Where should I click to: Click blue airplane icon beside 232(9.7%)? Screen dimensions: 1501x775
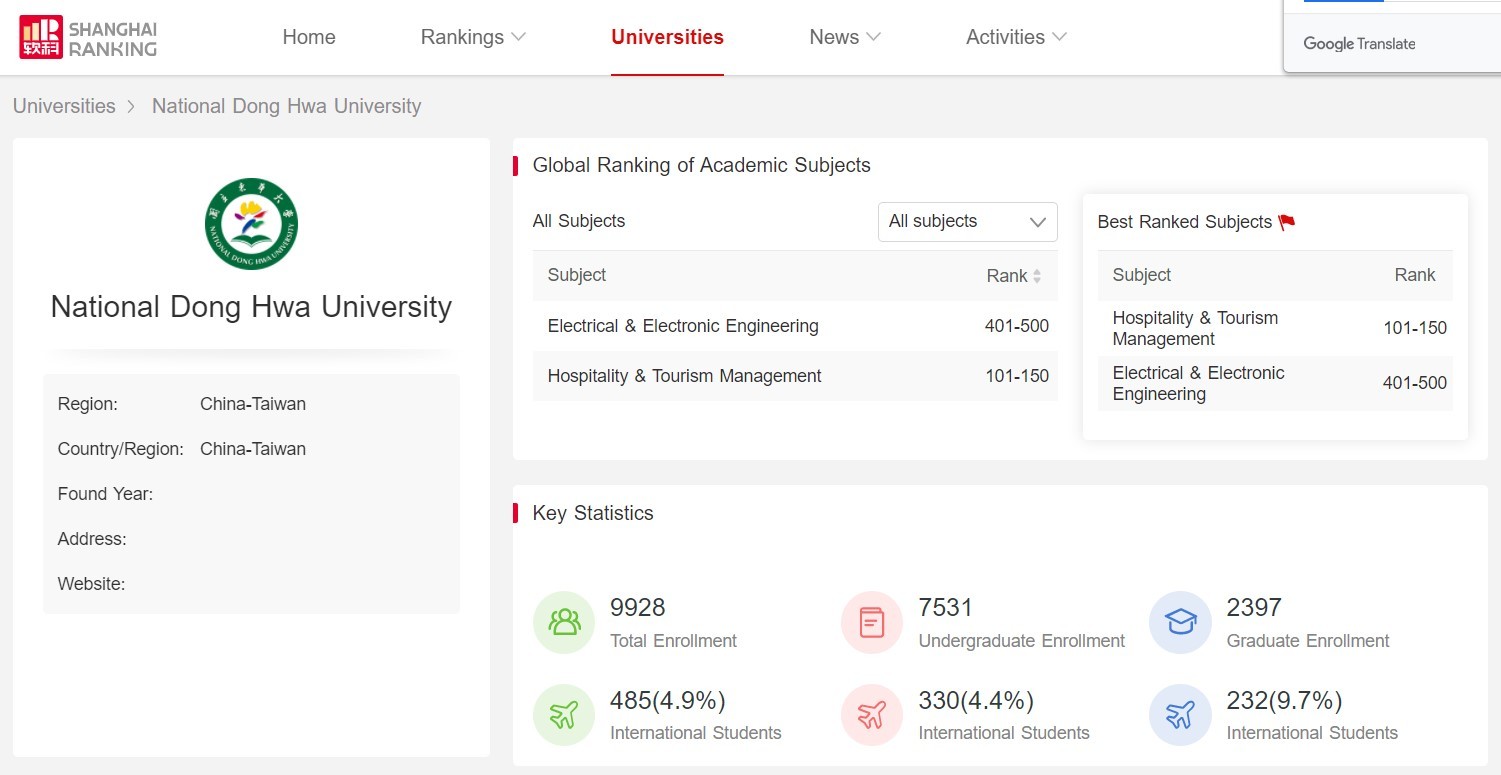[1180, 715]
